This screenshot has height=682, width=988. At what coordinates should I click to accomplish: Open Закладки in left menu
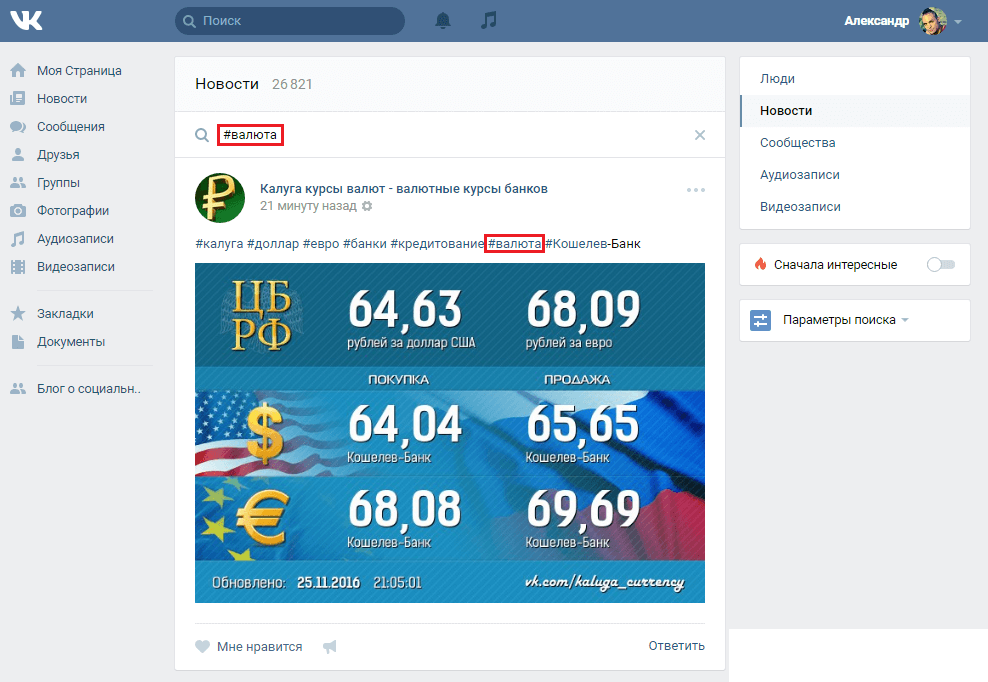tap(66, 314)
